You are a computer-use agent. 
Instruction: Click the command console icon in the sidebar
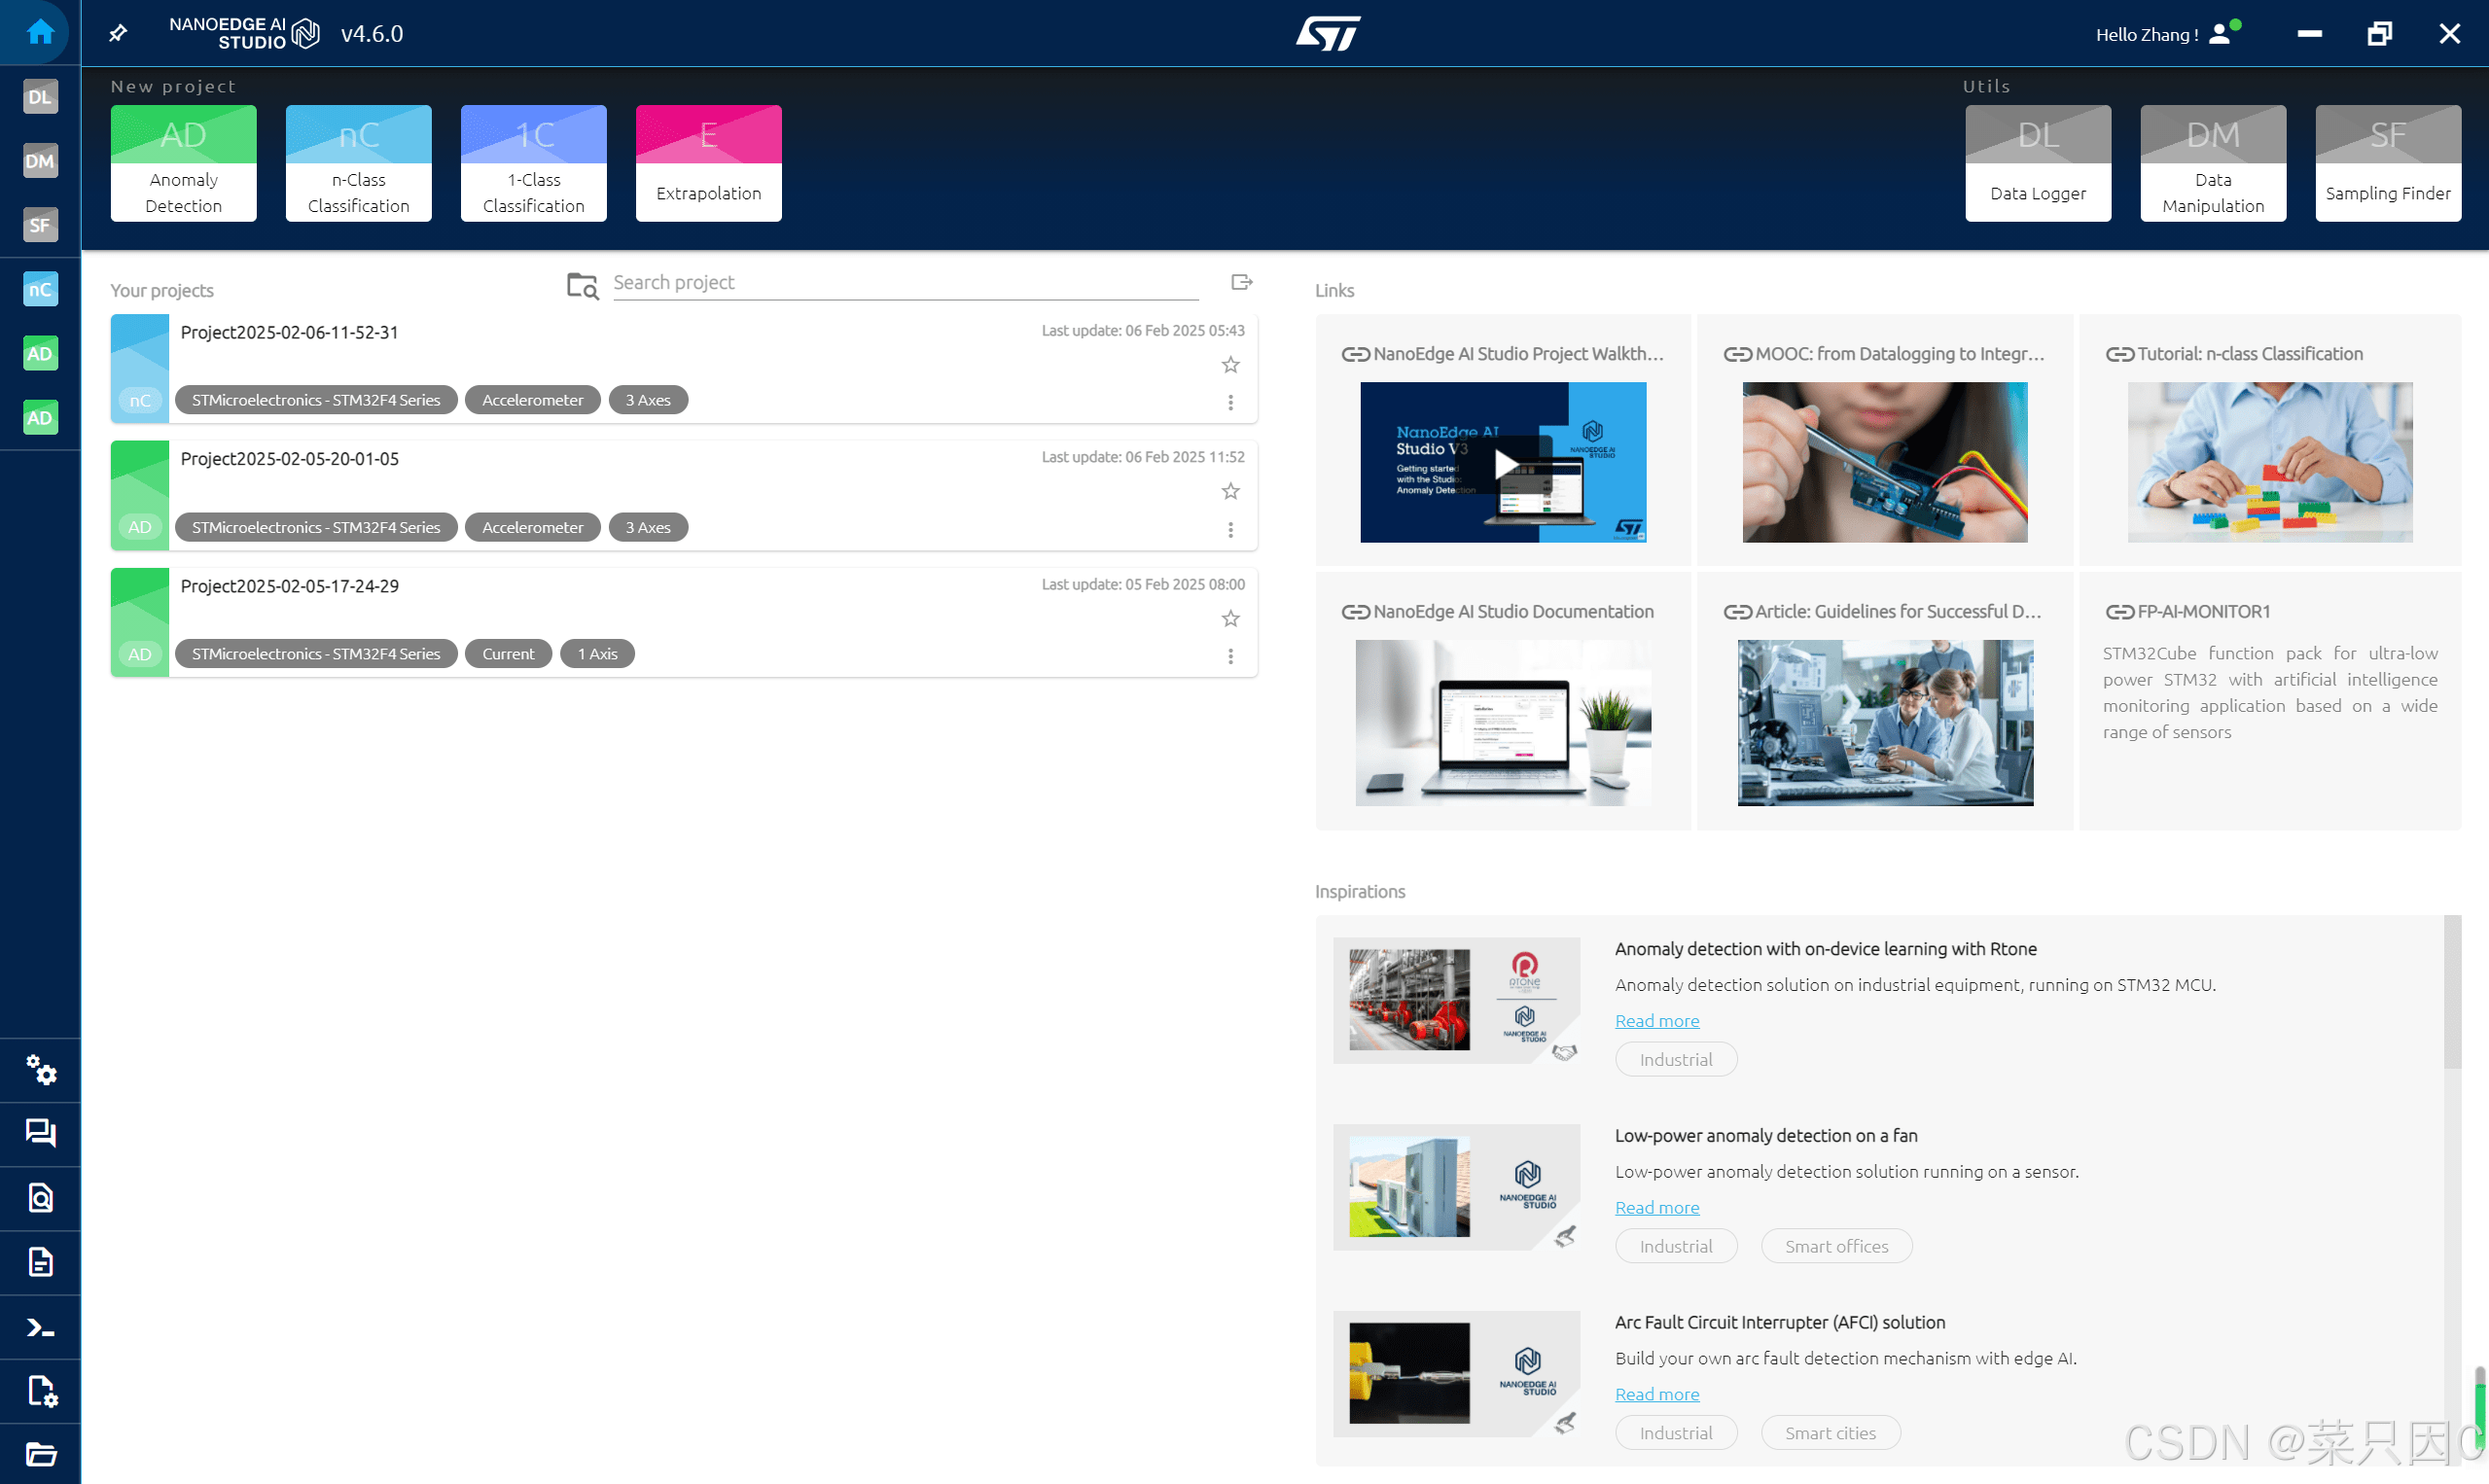pos(40,1327)
